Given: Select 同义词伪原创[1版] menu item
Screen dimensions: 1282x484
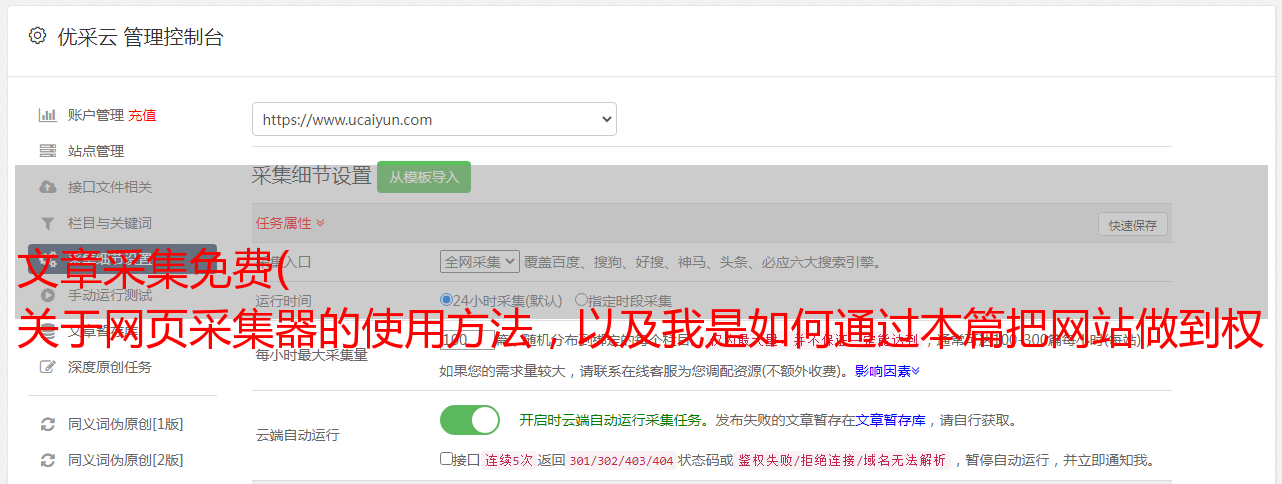Looking at the screenshot, I should click(126, 424).
